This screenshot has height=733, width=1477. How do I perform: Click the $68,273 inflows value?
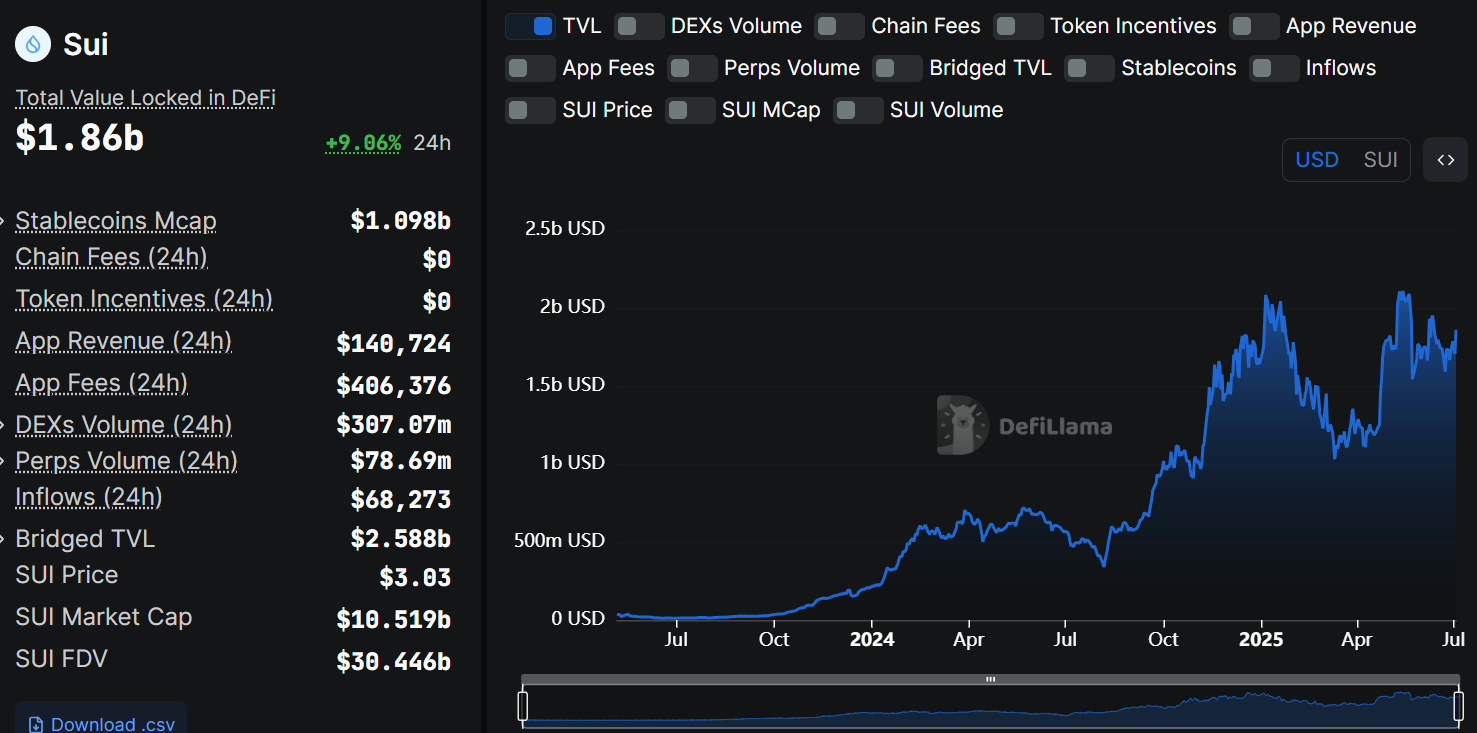pyautogui.click(x=400, y=499)
